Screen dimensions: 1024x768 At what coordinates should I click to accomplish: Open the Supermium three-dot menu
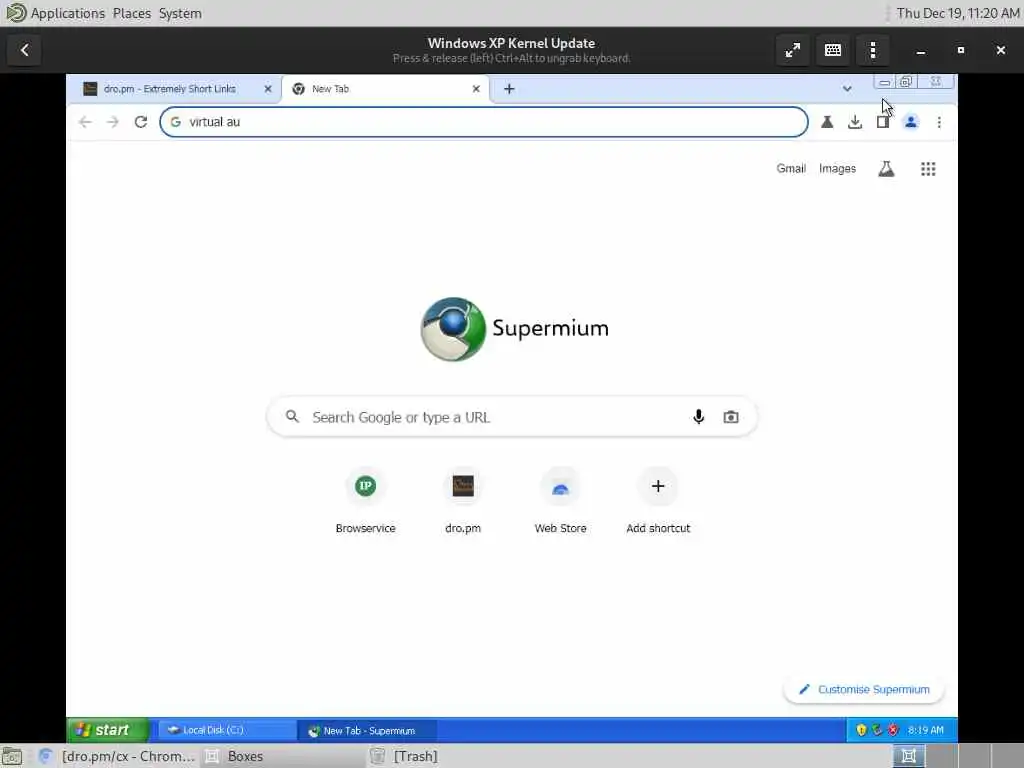[939, 122]
